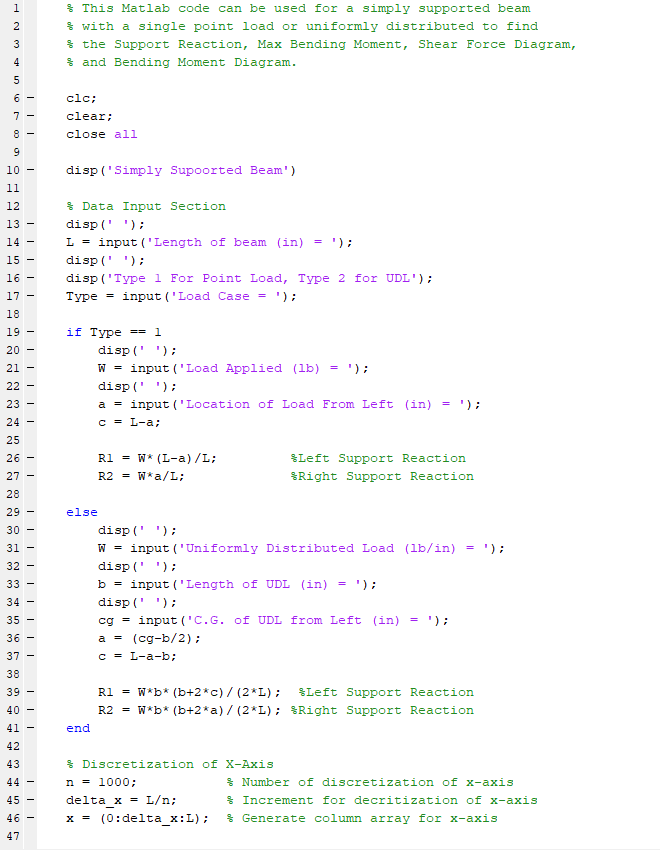Click 'R2 = W*a/L;' expression
The width and height of the screenshot is (660, 850).
(x=141, y=476)
